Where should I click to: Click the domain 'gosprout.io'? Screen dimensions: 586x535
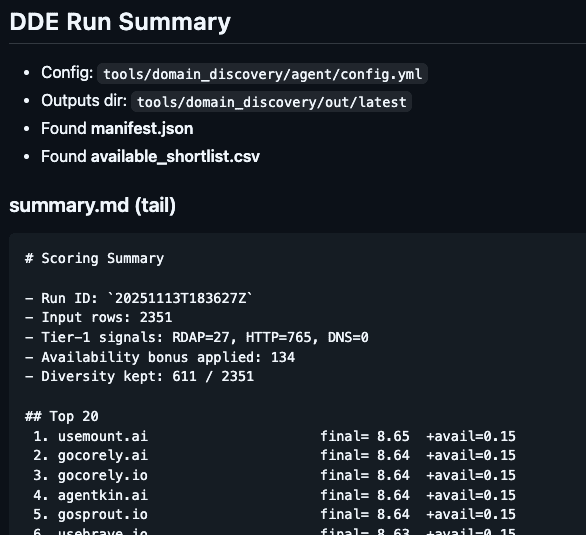click(103, 515)
